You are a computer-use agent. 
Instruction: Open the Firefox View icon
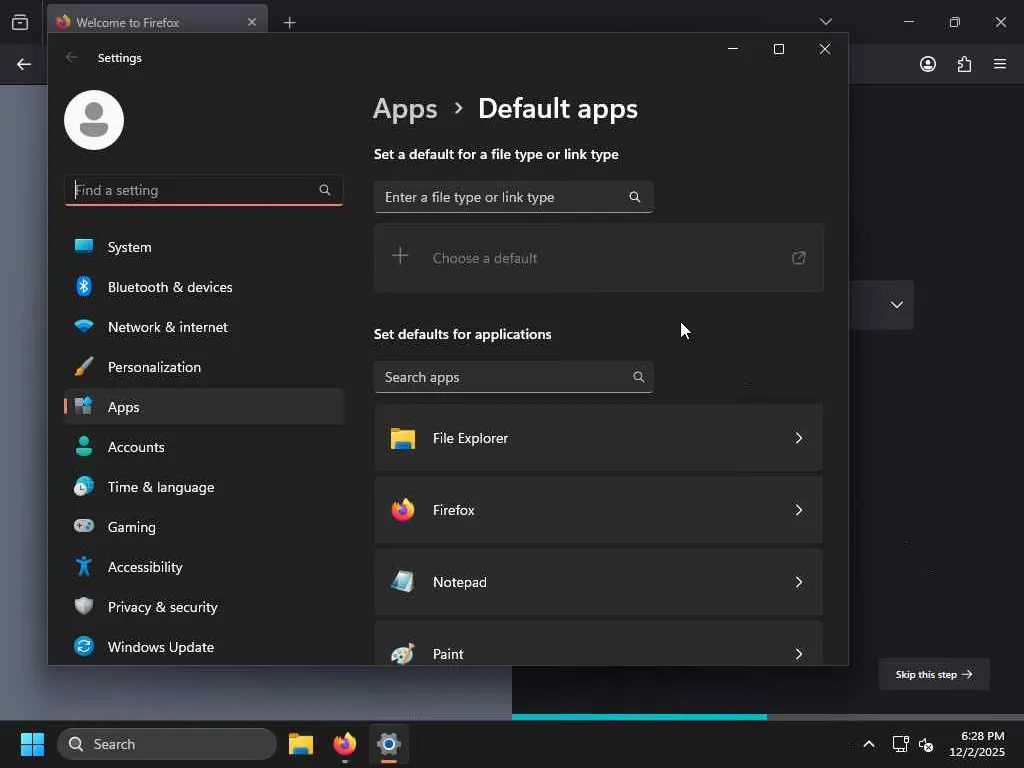tap(20, 22)
